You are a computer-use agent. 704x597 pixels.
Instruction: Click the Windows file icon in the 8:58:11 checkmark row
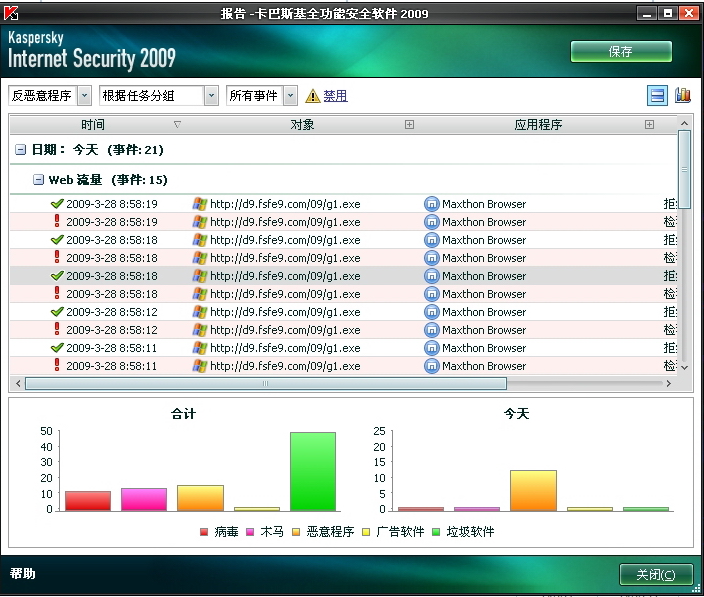[200, 348]
